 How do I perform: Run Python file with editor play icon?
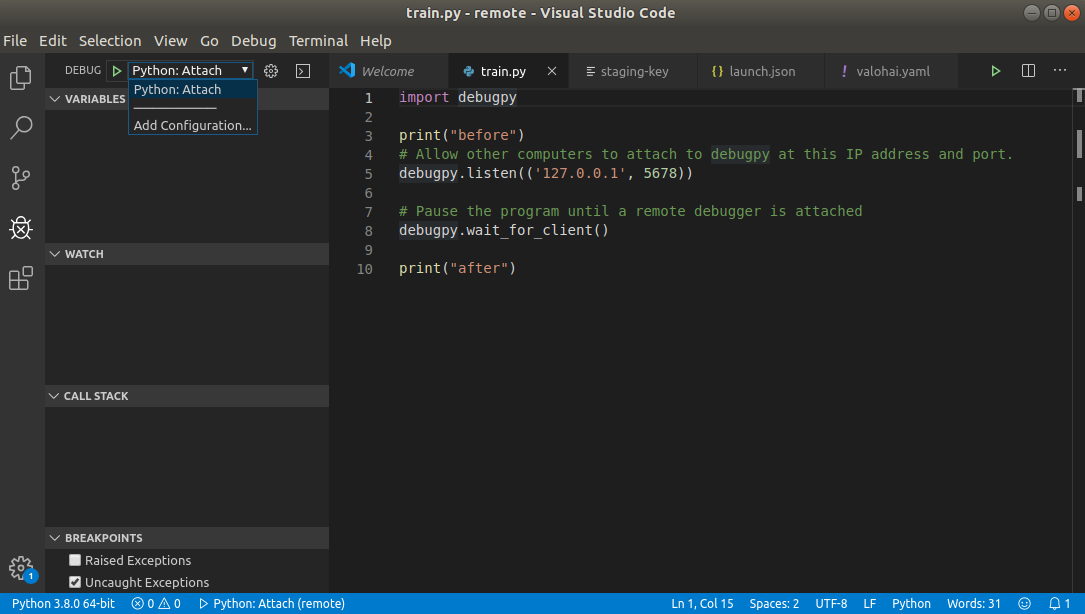point(996,71)
